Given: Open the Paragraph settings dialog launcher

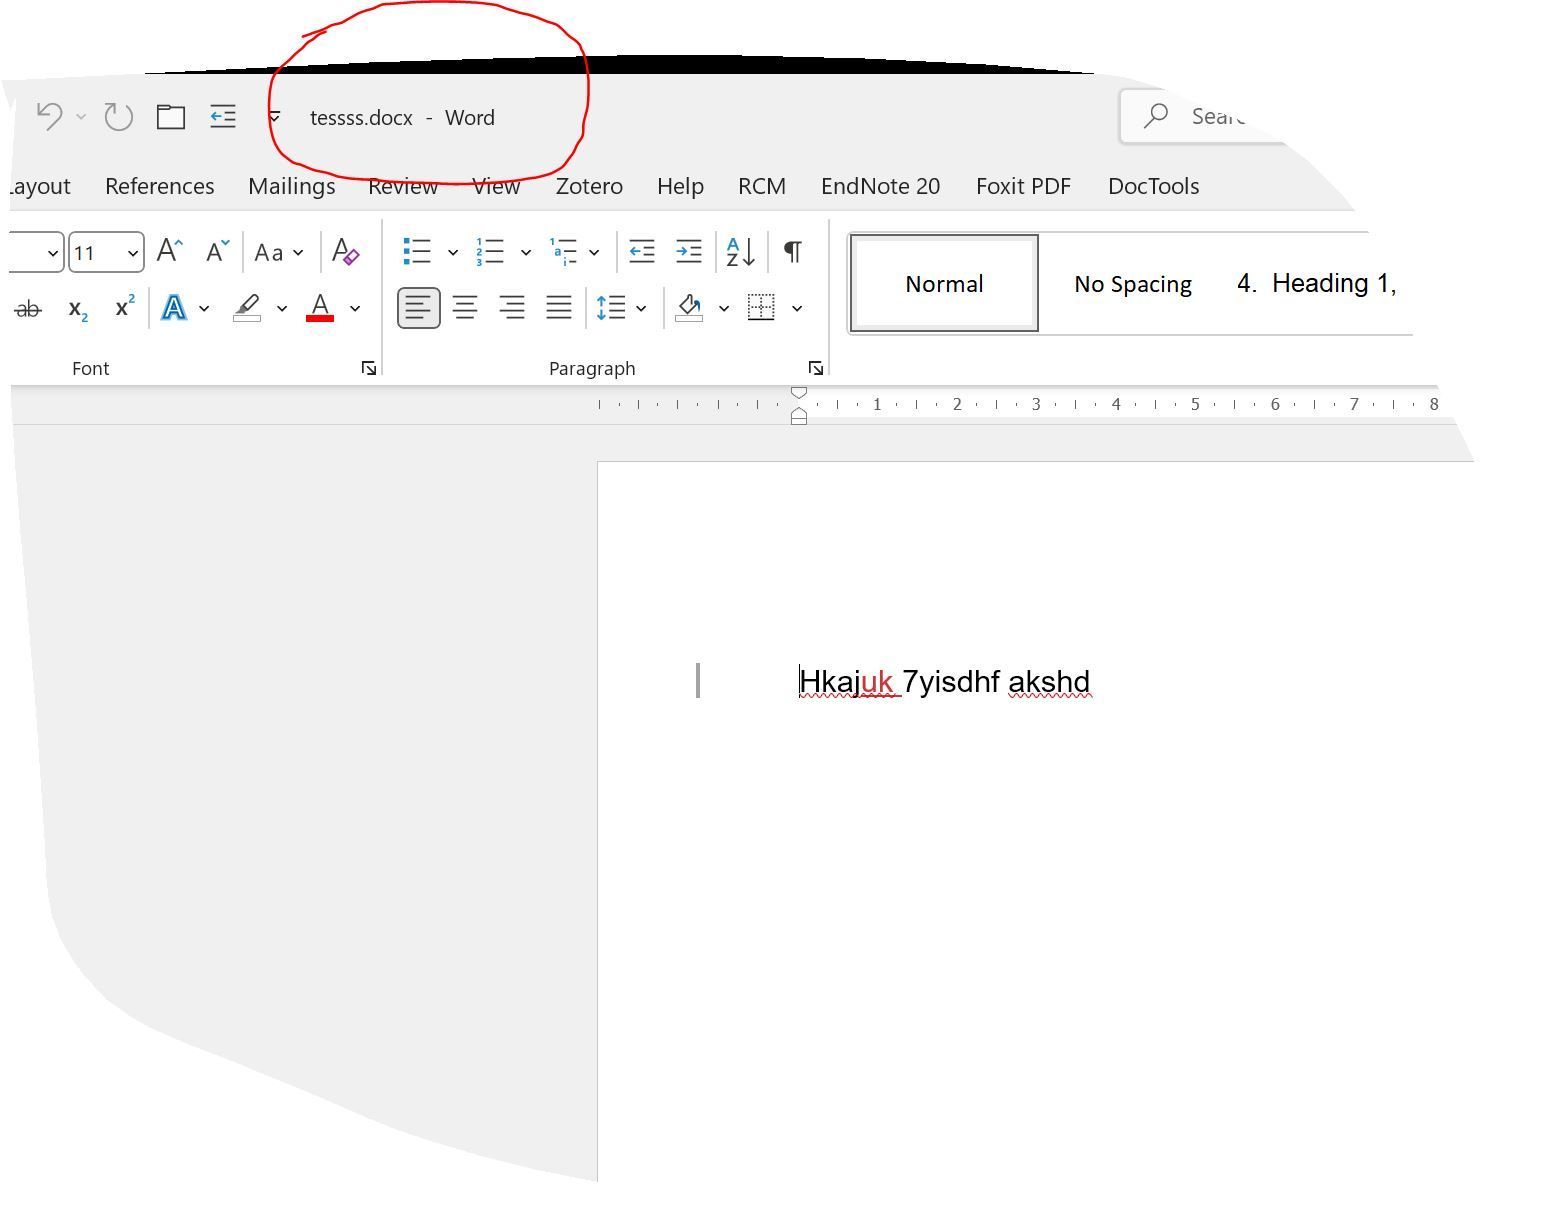Looking at the screenshot, I should pos(817,368).
